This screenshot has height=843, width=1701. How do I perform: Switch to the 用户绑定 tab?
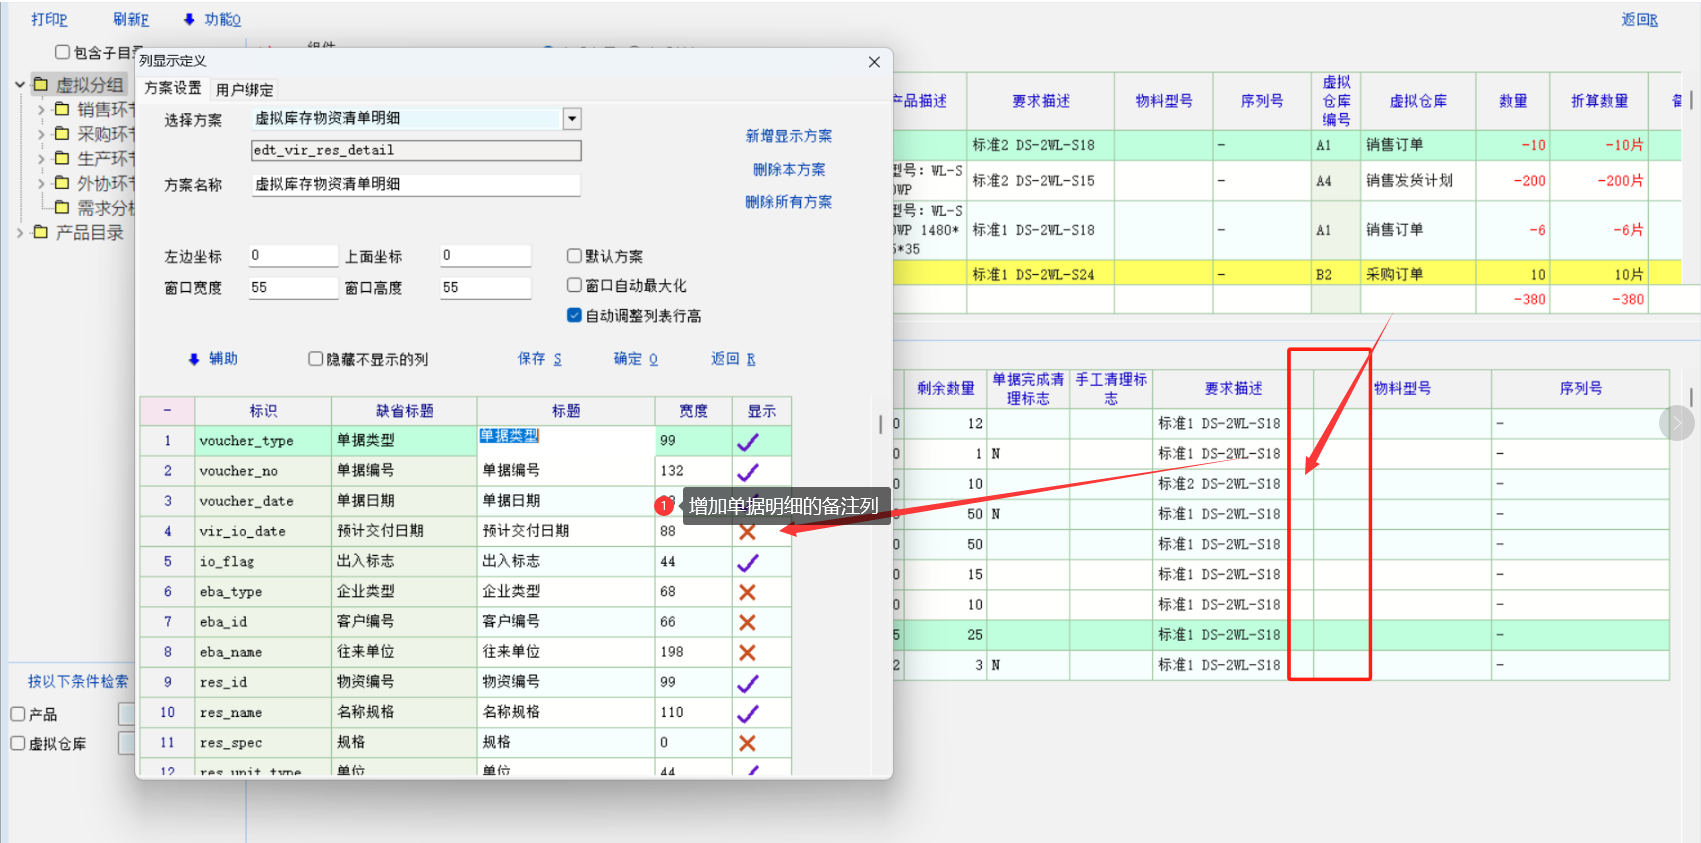(244, 89)
